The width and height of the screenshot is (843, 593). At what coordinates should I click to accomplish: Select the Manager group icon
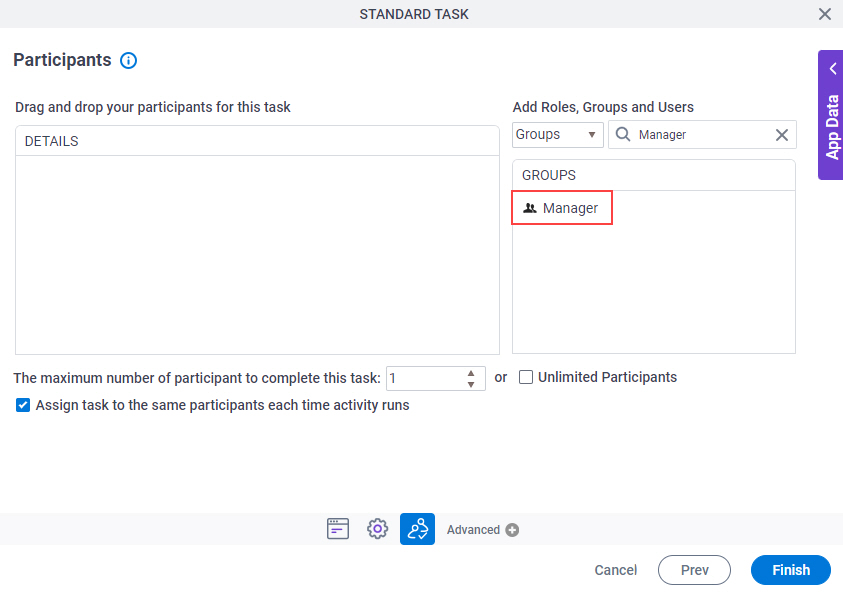(x=530, y=208)
